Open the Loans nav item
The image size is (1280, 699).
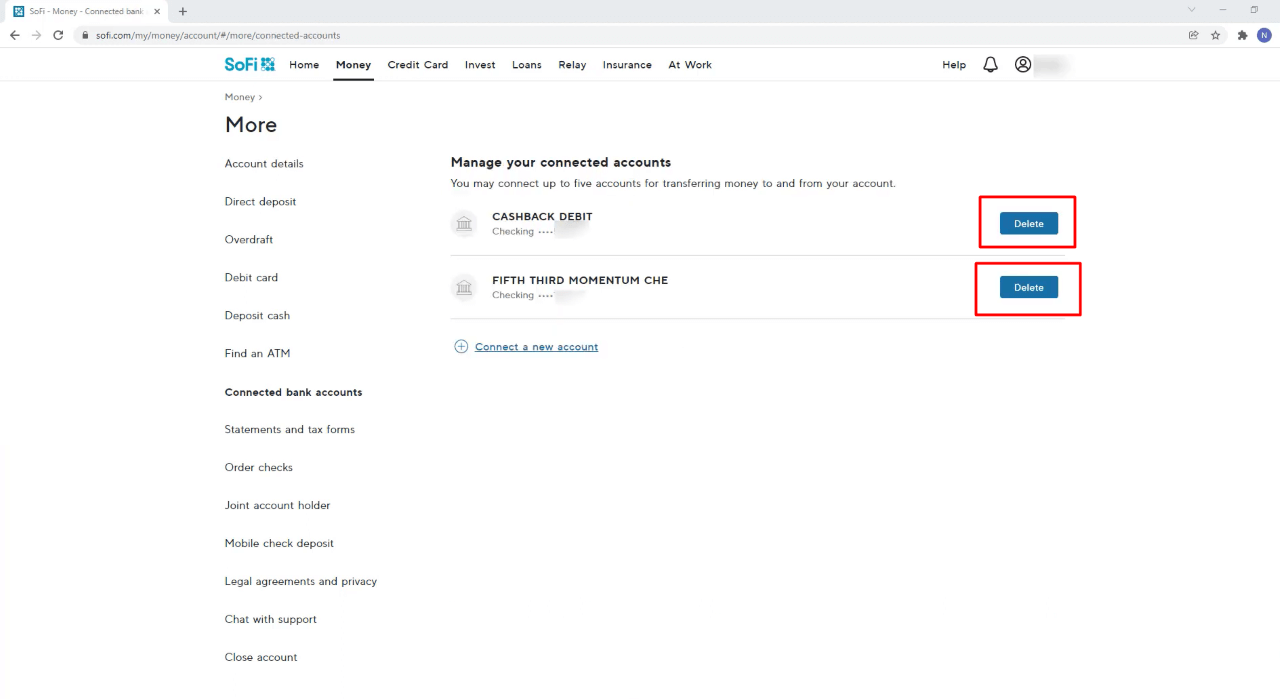[x=527, y=65]
